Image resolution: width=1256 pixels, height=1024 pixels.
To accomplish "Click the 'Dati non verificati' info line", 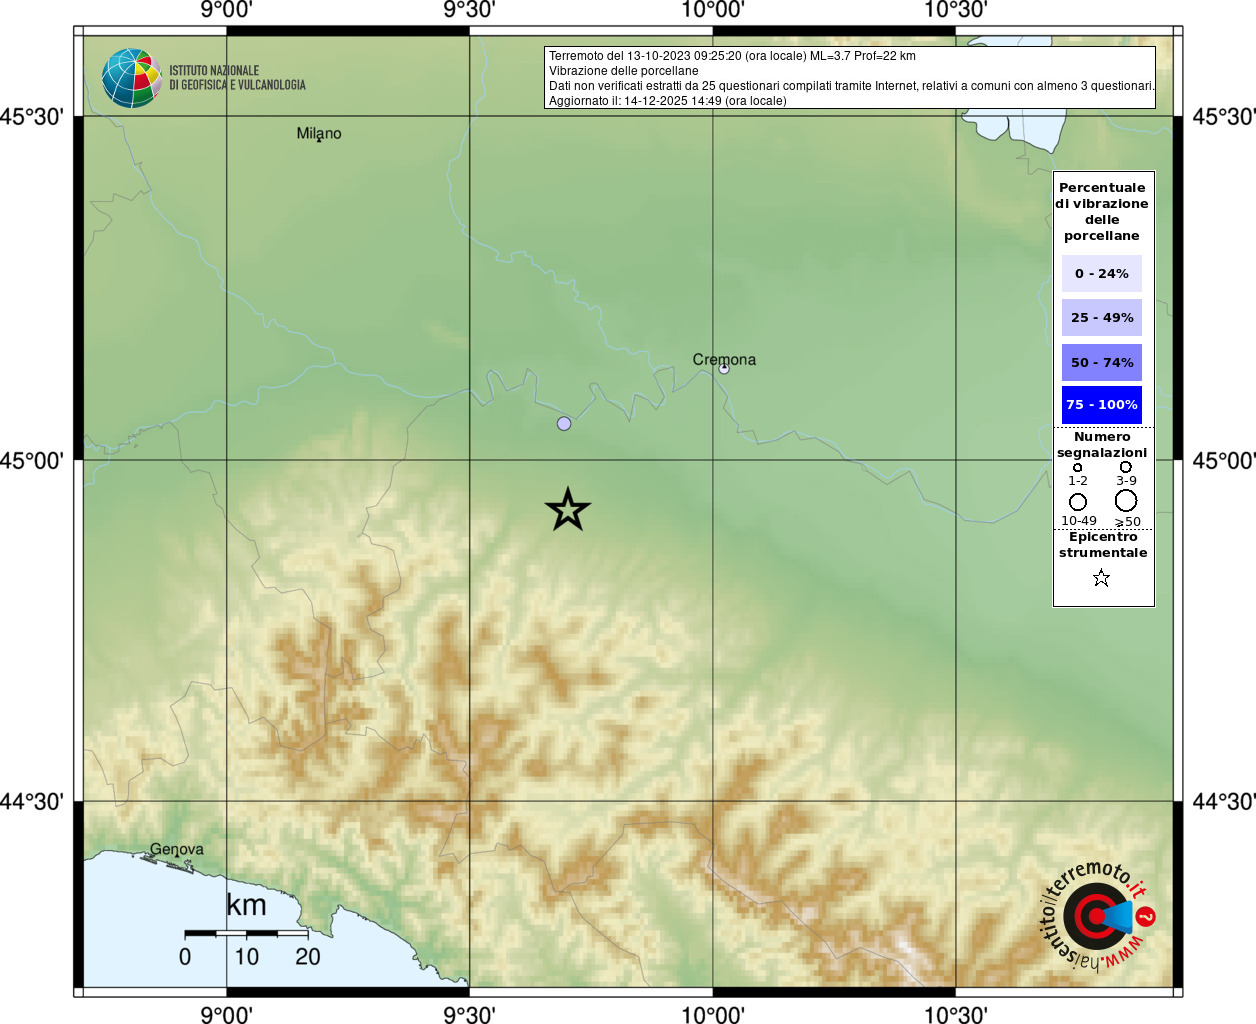I will [851, 86].
